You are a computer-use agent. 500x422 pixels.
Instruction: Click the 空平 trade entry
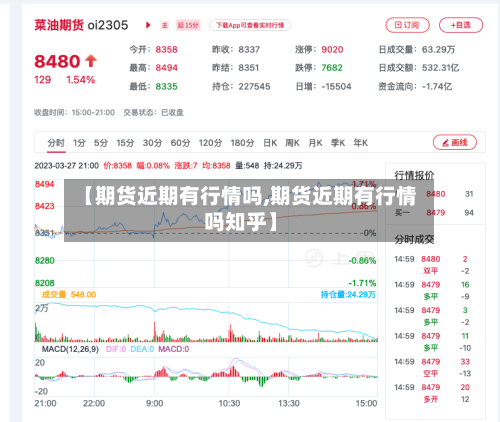click(430, 374)
